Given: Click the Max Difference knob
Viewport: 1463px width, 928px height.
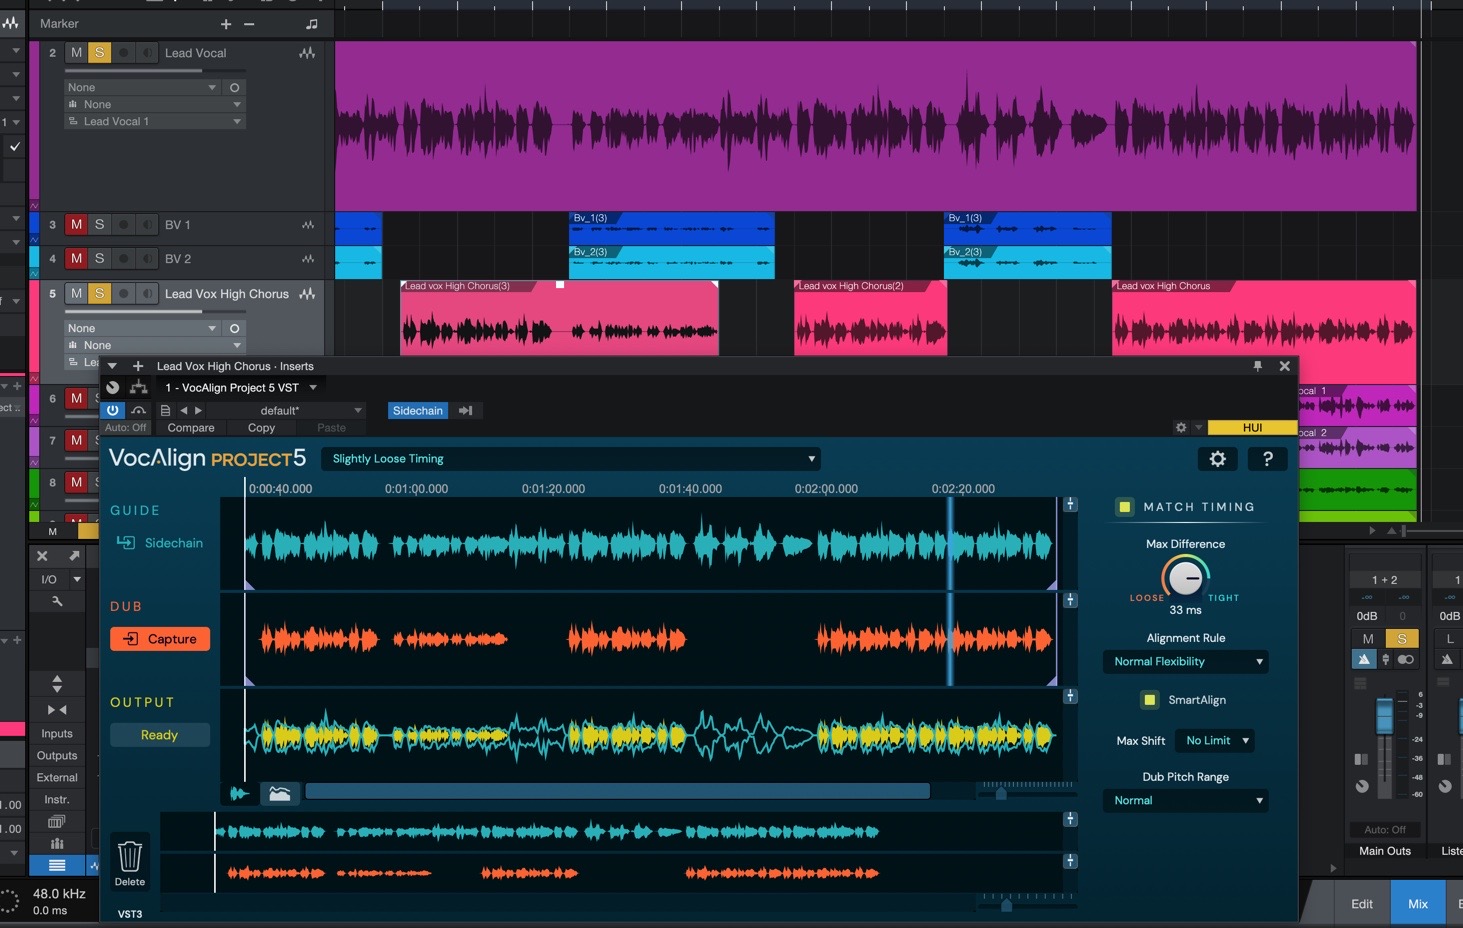Looking at the screenshot, I should click(x=1185, y=578).
